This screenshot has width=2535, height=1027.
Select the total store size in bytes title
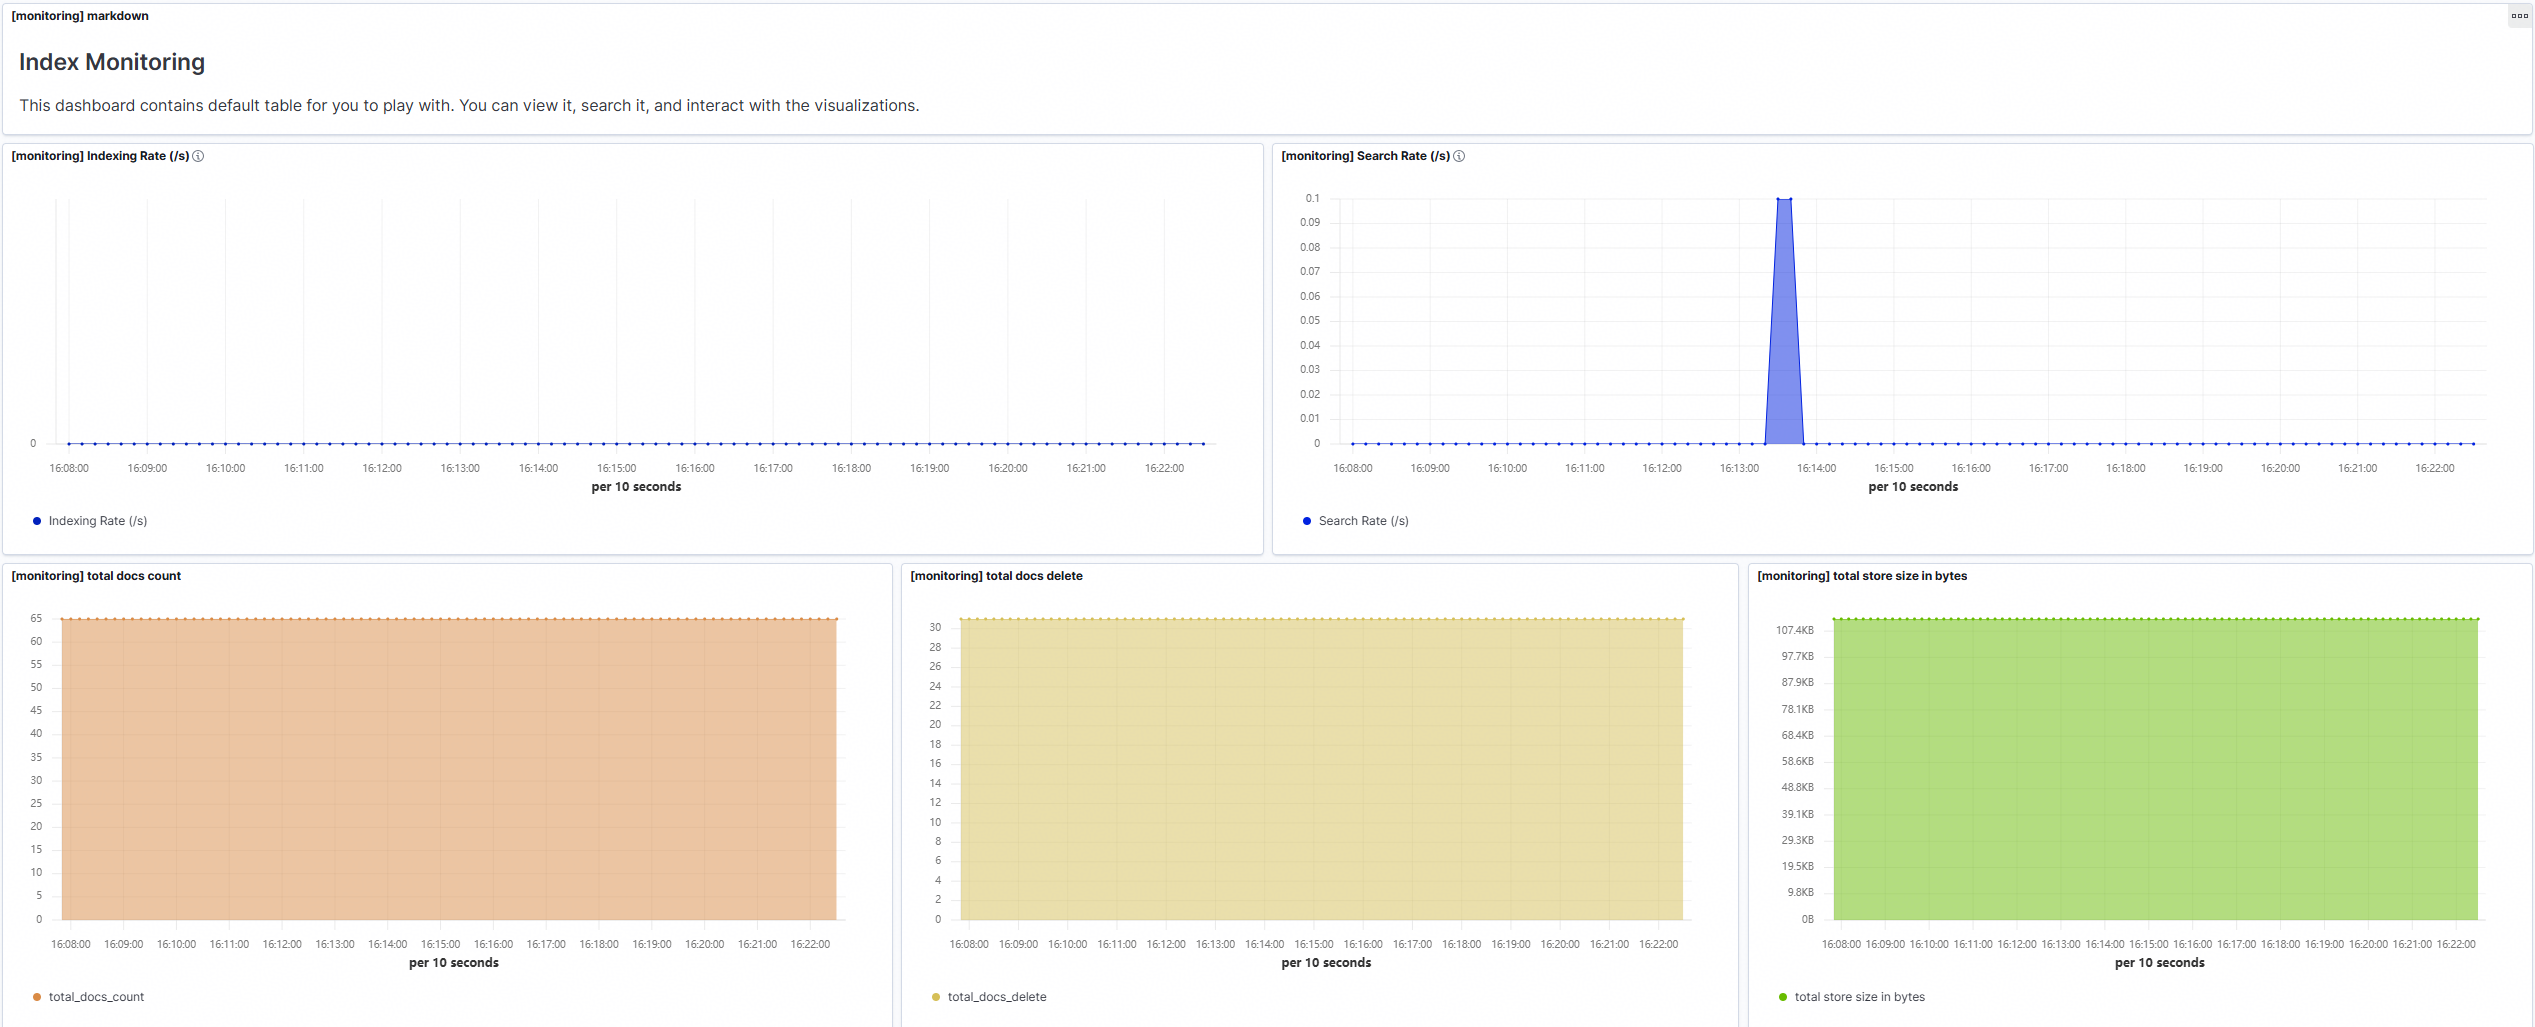click(1862, 576)
